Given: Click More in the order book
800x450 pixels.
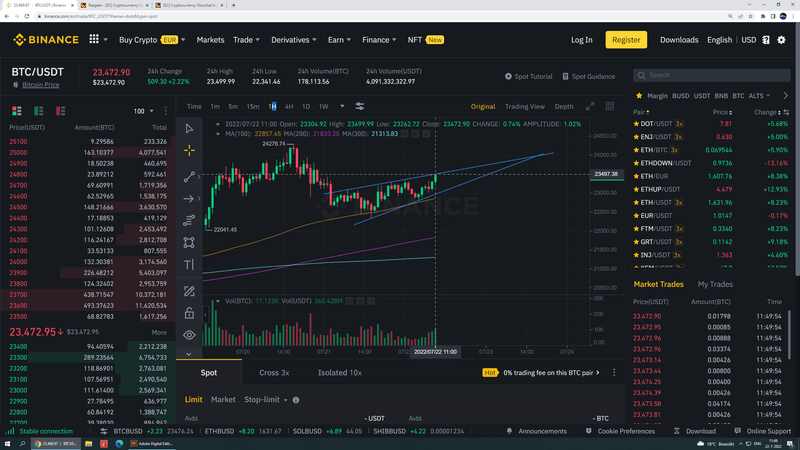Looking at the screenshot, I should (159, 332).
